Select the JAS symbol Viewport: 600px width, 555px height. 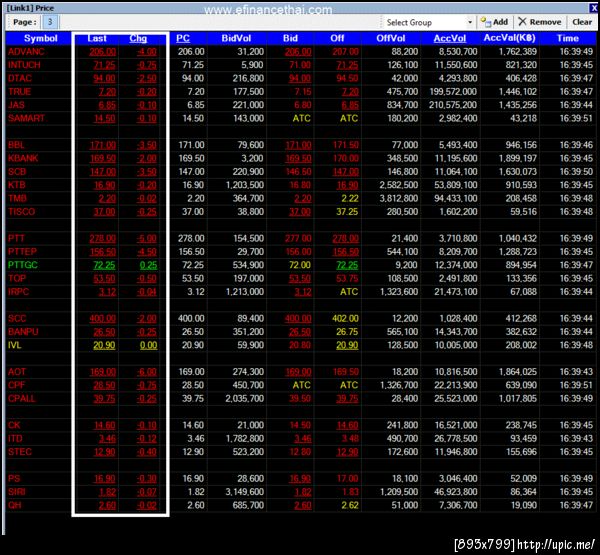pyautogui.click(x=16, y=105)
